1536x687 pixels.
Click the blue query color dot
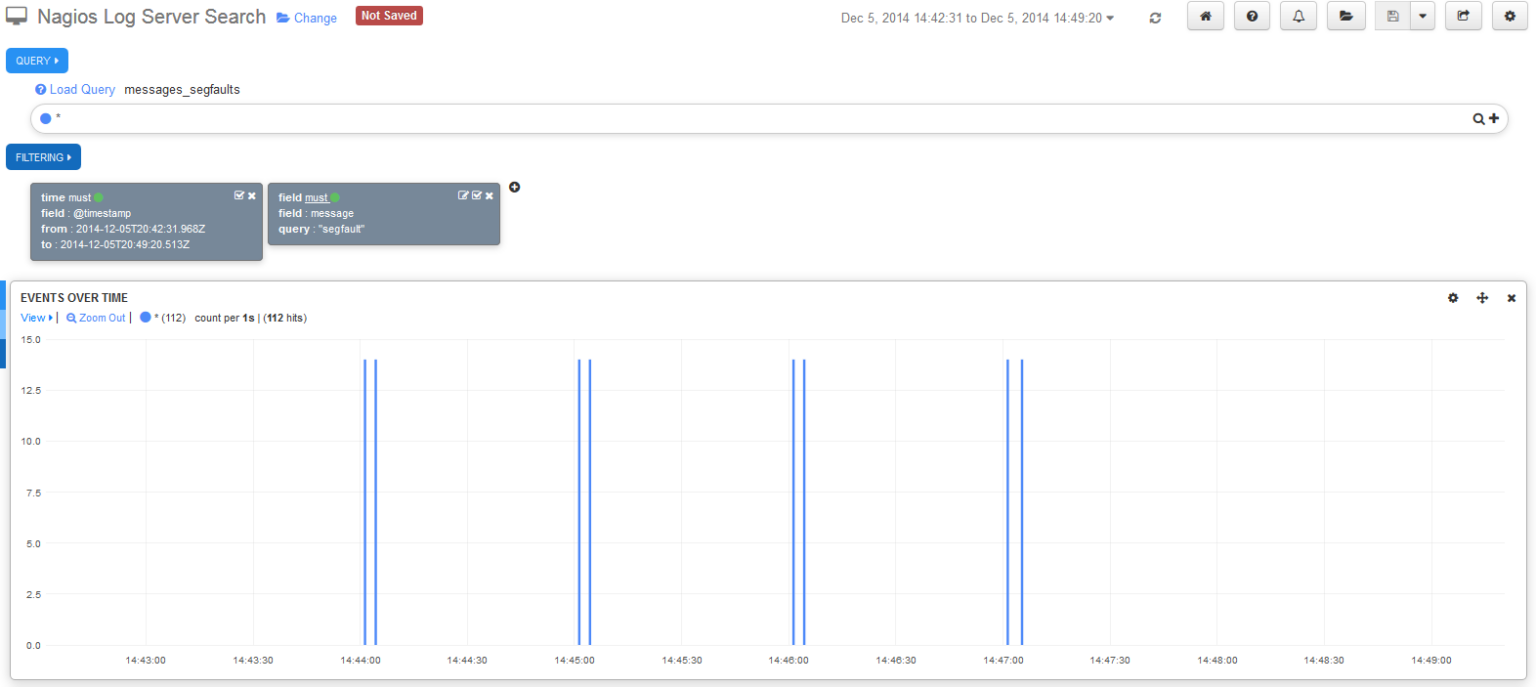click(45, 118)
